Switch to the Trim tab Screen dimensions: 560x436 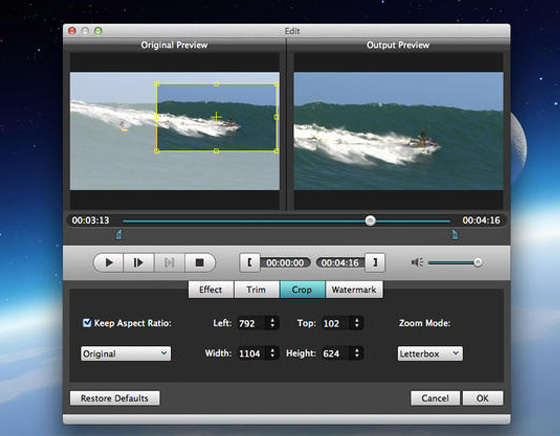[256, 290]
